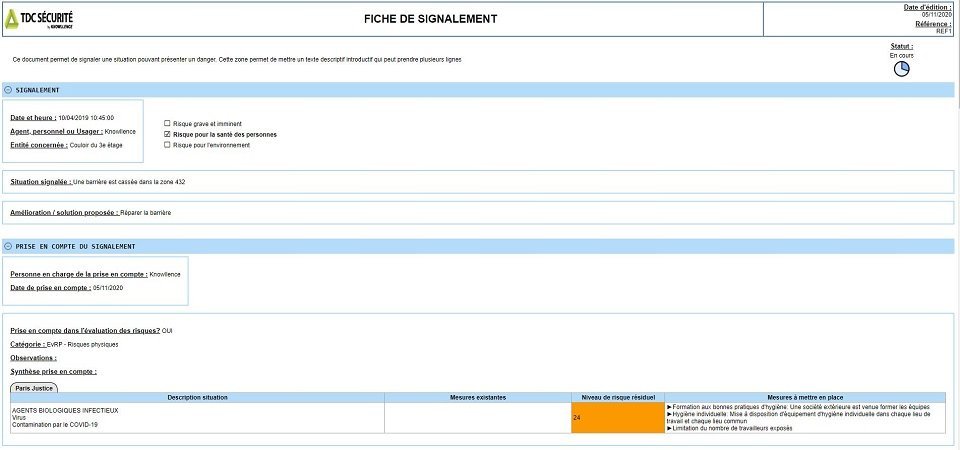The width and height of the screenshot is (960, 450).
Task: Click the Entité concernée label
Action: (39, 145)
